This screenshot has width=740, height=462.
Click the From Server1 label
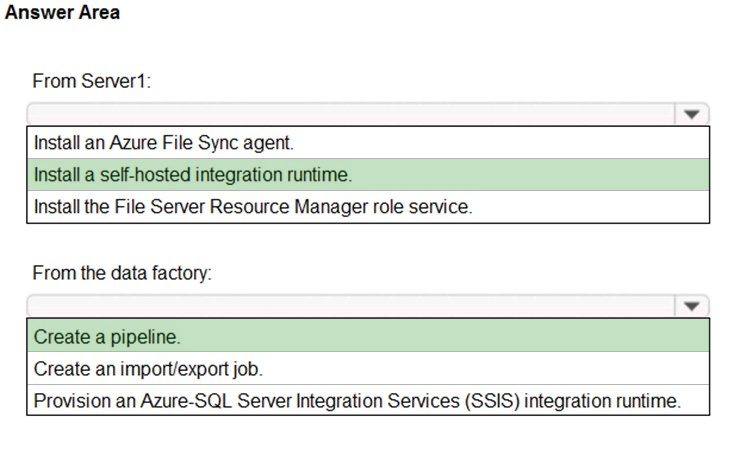(92, 81)
